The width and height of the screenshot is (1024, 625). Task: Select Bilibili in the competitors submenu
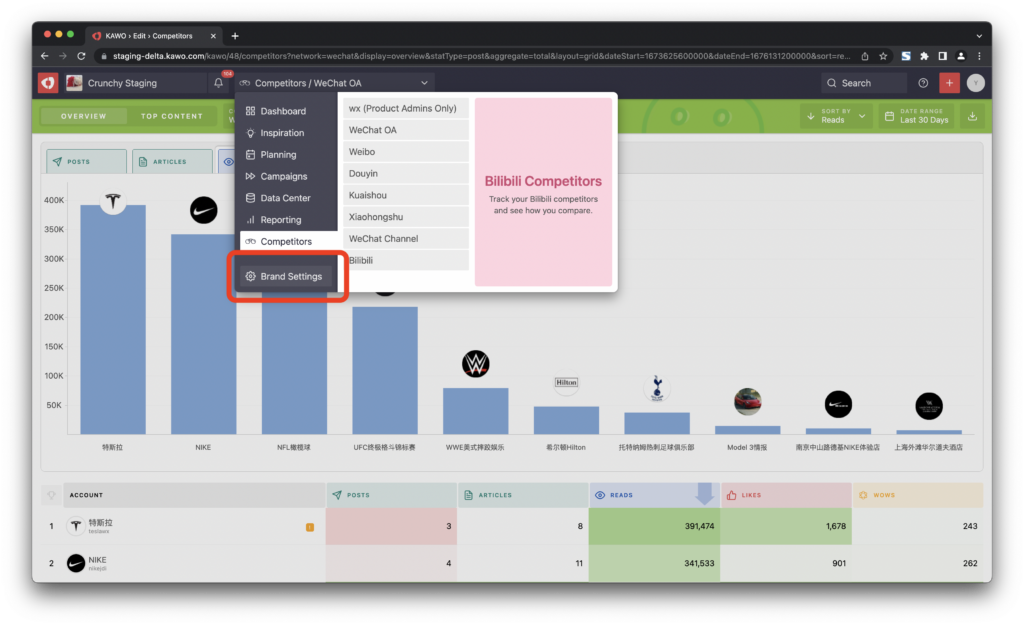(x=406, y=261)
